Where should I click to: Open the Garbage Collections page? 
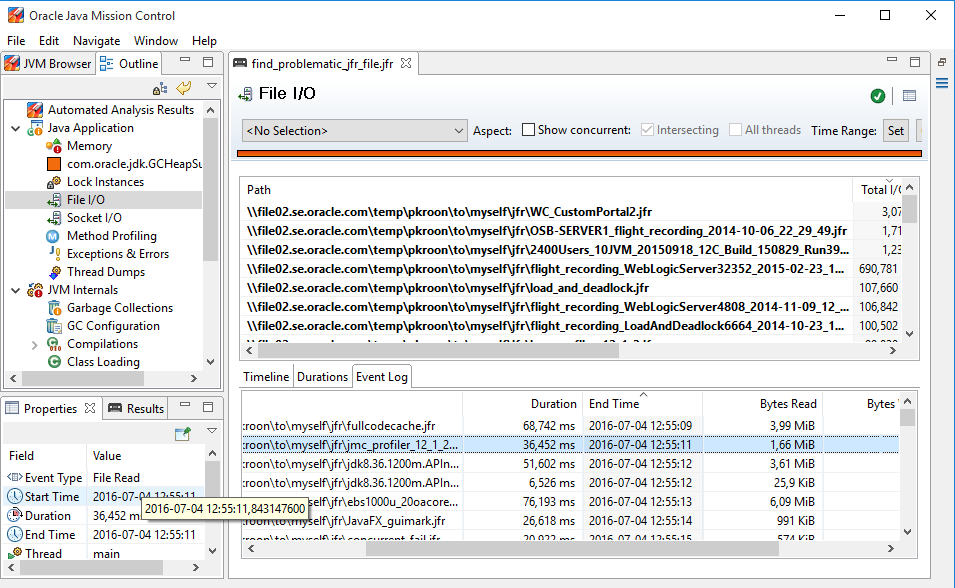tap(119, 308)
